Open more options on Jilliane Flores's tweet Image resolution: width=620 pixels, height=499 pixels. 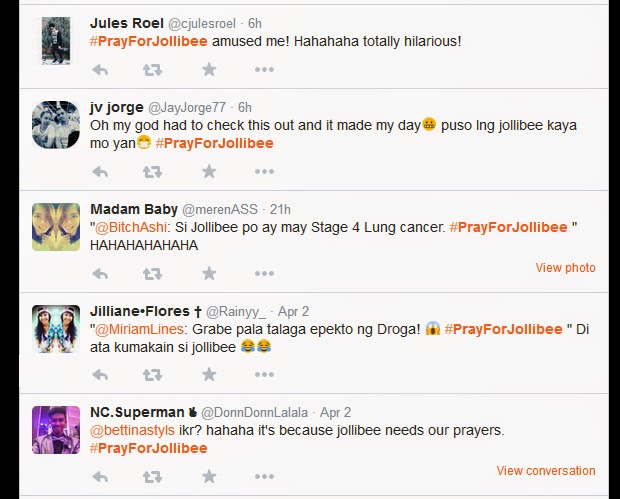264,374
